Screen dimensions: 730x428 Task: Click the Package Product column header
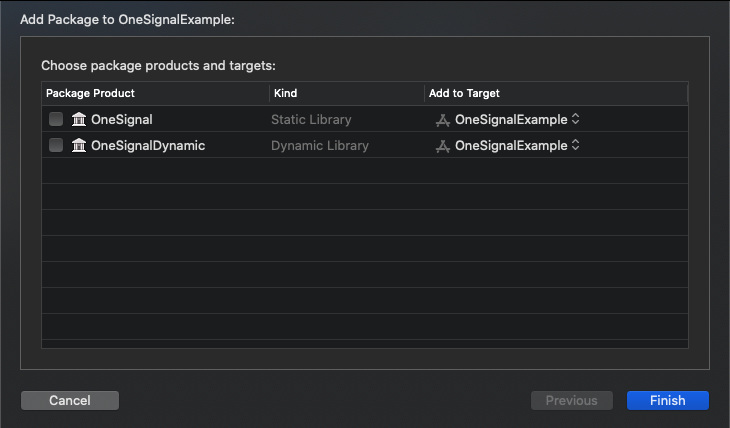coord(155,93)
